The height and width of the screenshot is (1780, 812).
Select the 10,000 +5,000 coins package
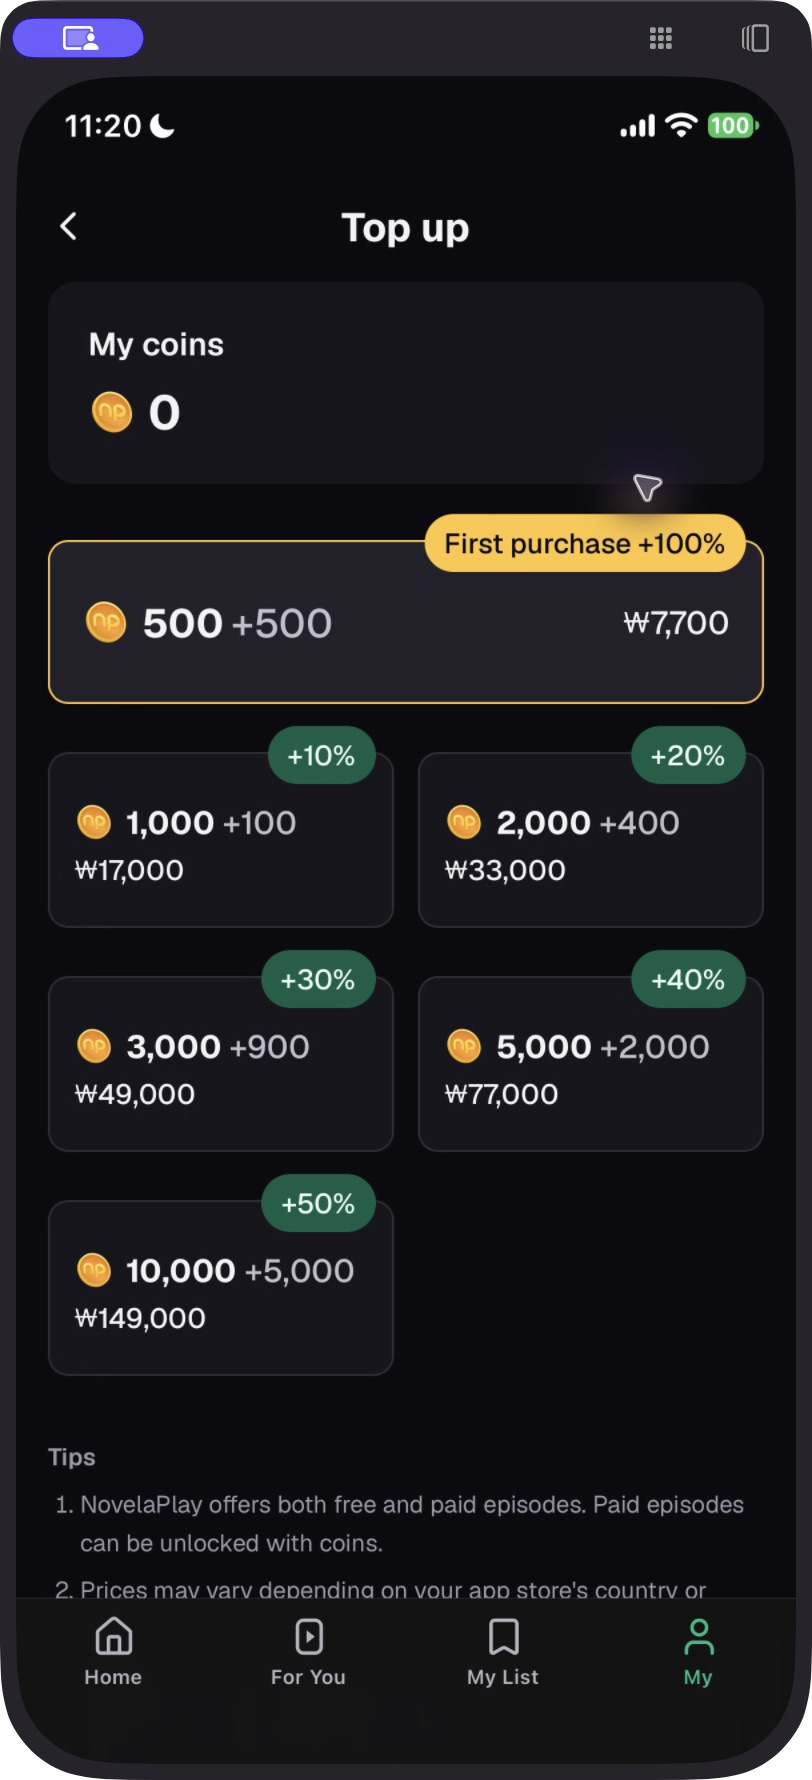point(221,1288)
